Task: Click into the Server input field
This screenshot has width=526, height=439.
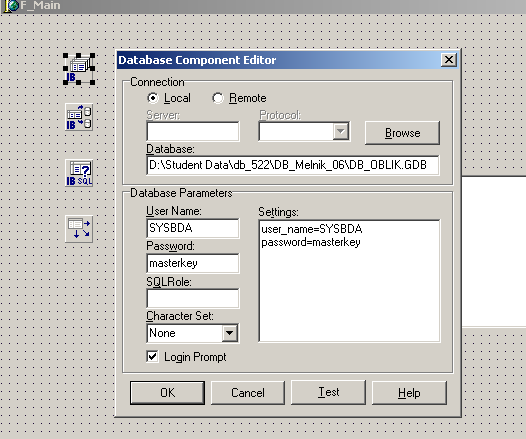Action: (x=193, y=131)
